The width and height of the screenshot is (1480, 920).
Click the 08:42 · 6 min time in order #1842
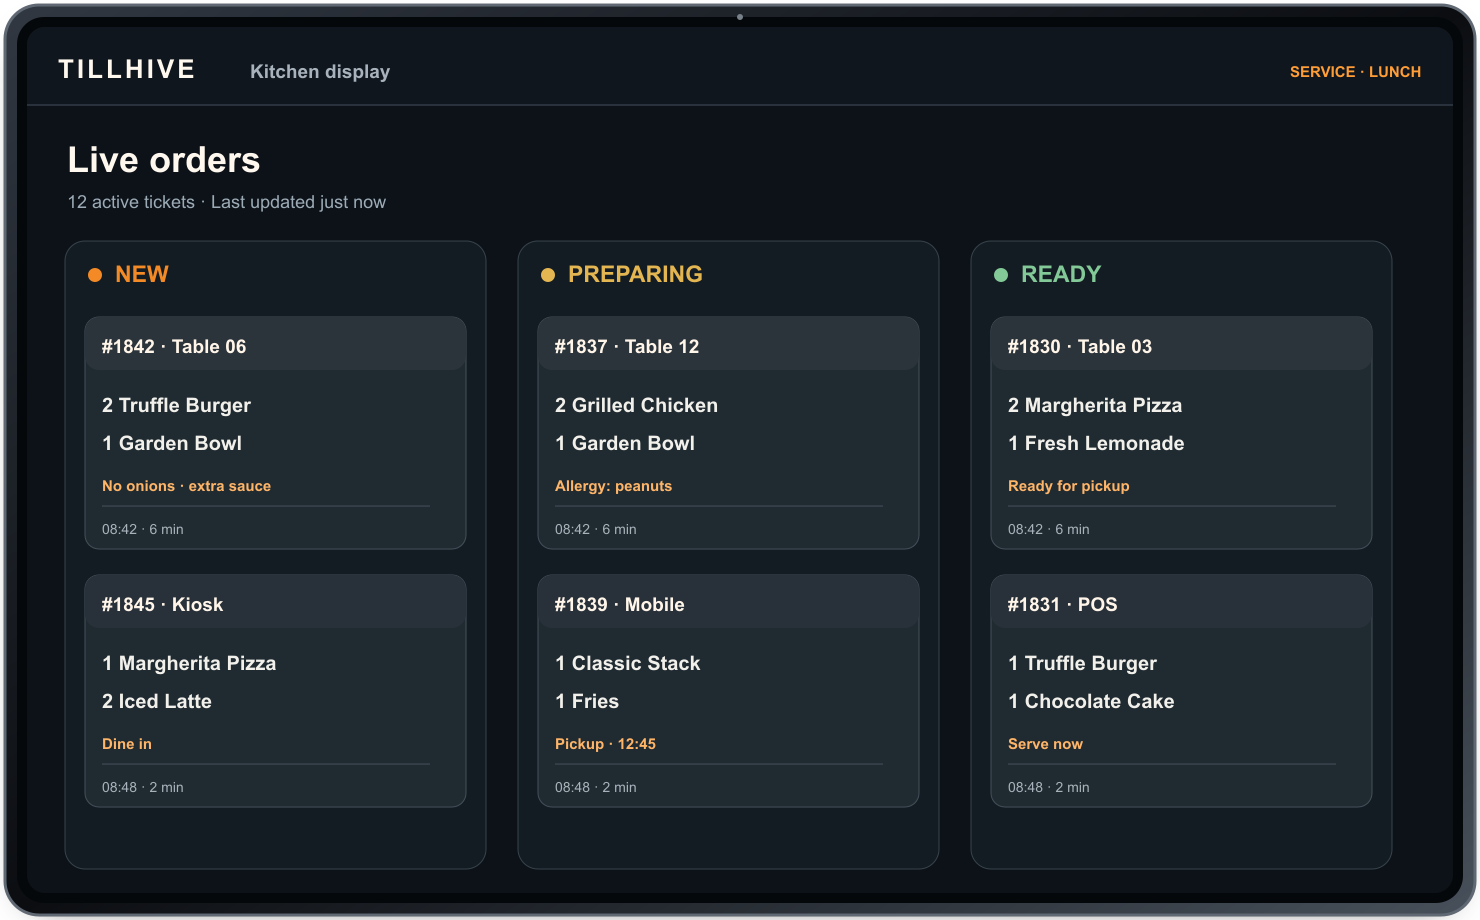[143, 529]
